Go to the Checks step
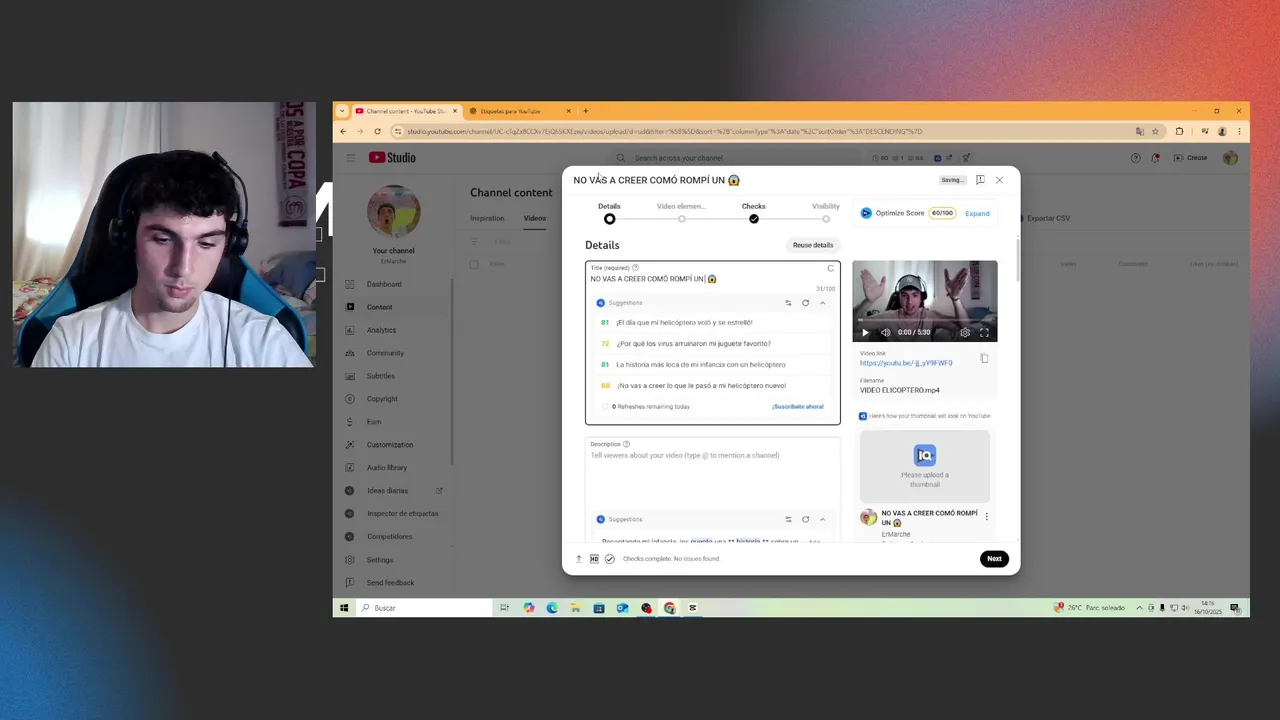This screenshot has height=720, width=1280. pos(754,212)
